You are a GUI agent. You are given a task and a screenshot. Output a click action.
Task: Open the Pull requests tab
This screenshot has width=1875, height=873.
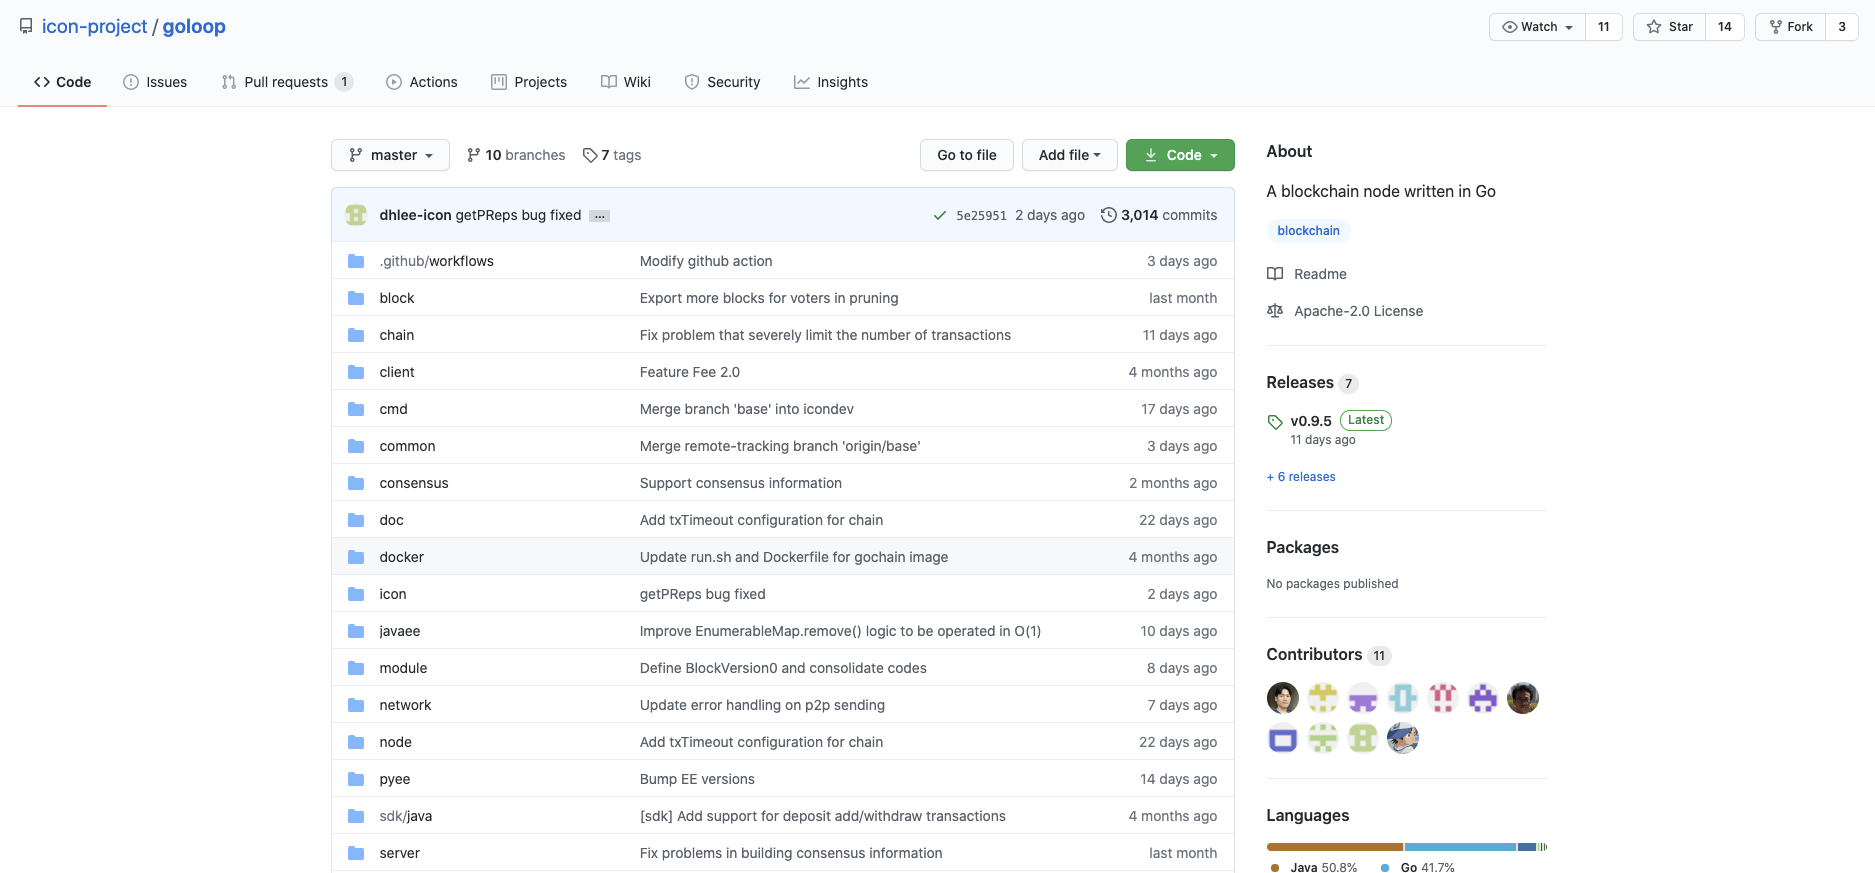(287, 82)
